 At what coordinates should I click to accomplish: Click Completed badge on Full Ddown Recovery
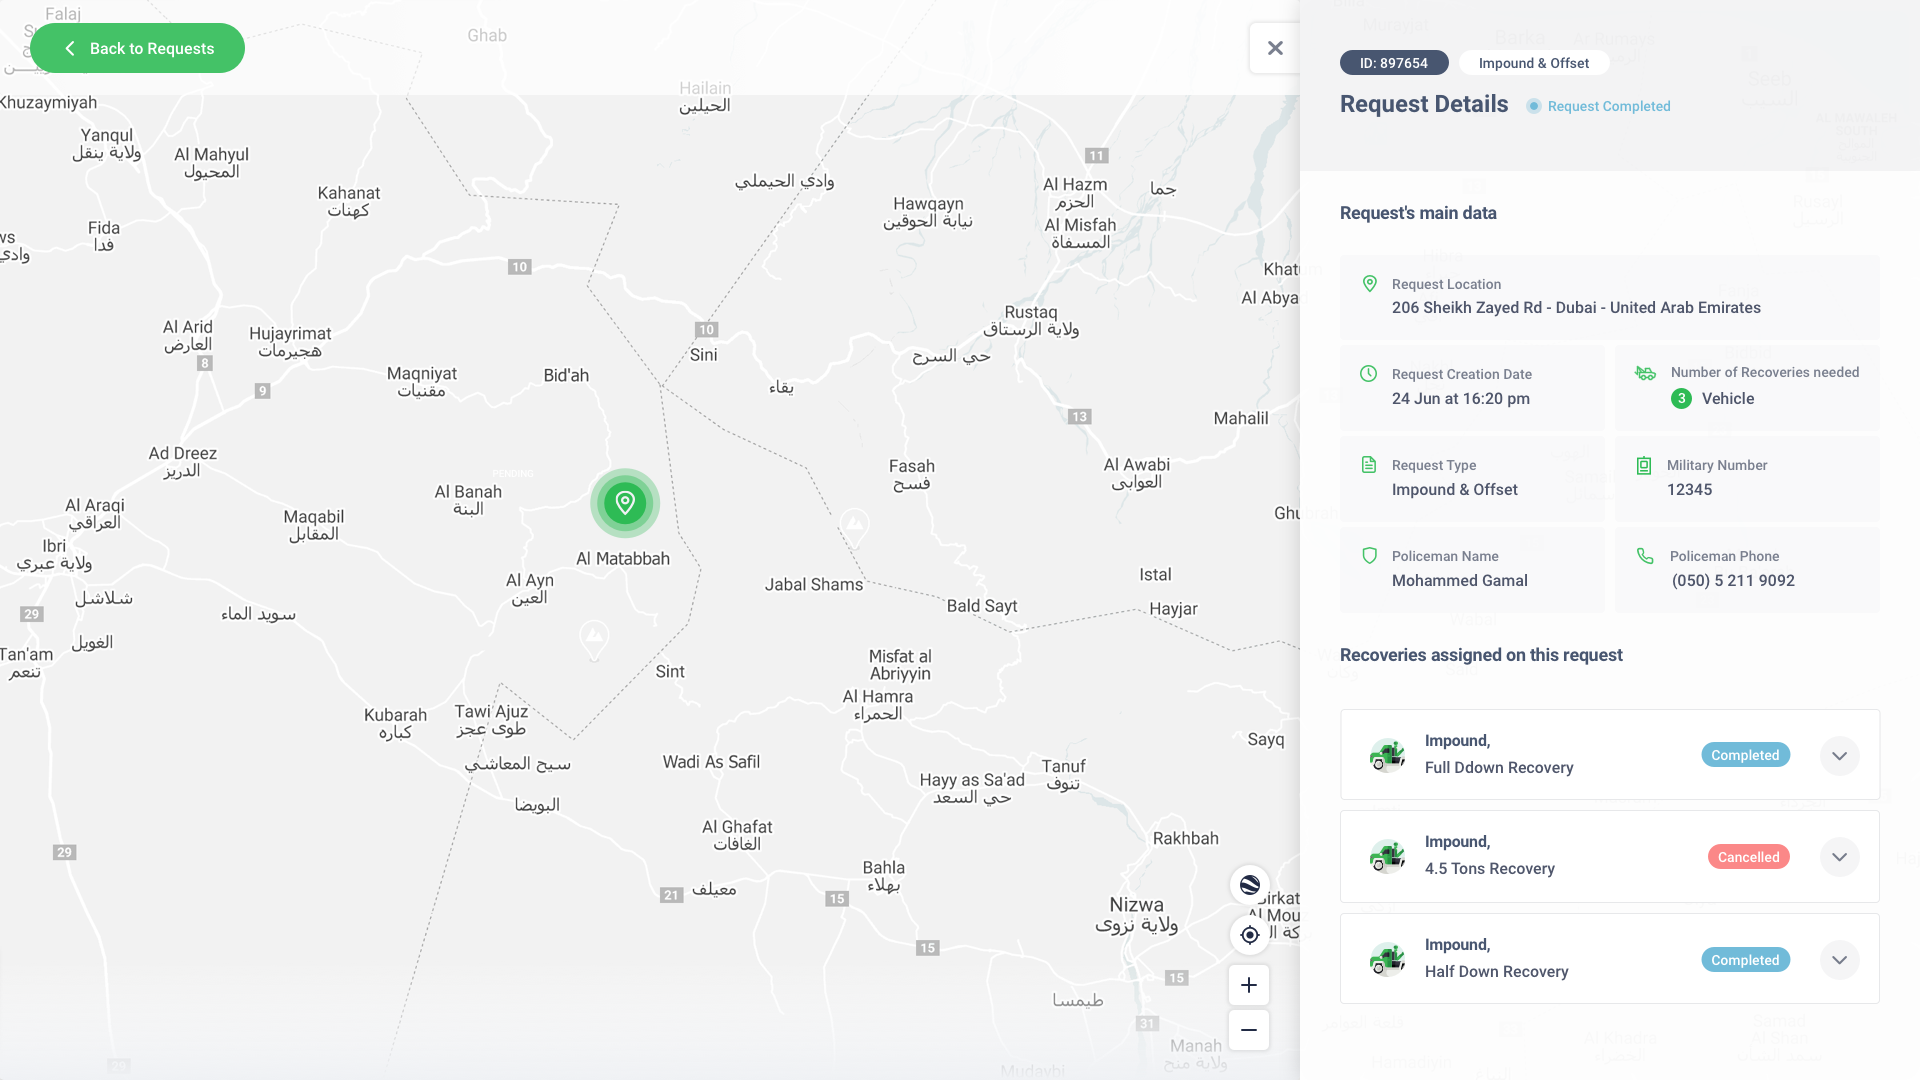1745,755
